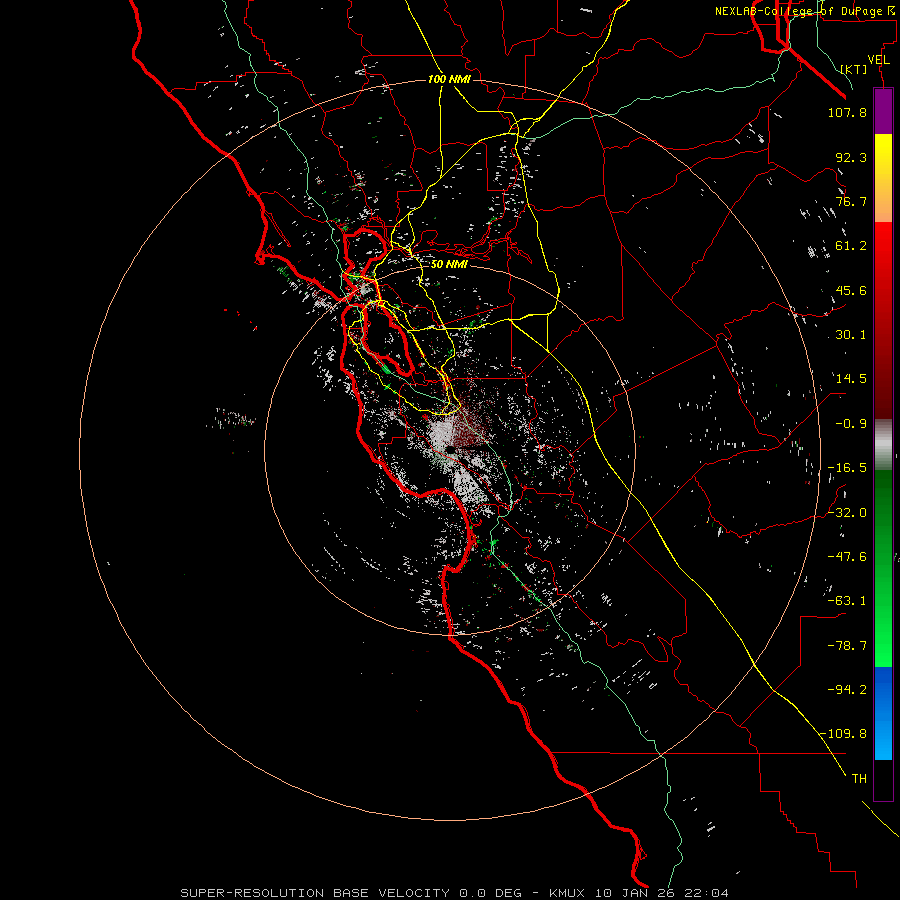Click the TH legend label
900x900 pixels.
pyautogui.click(x=859, y=779)
